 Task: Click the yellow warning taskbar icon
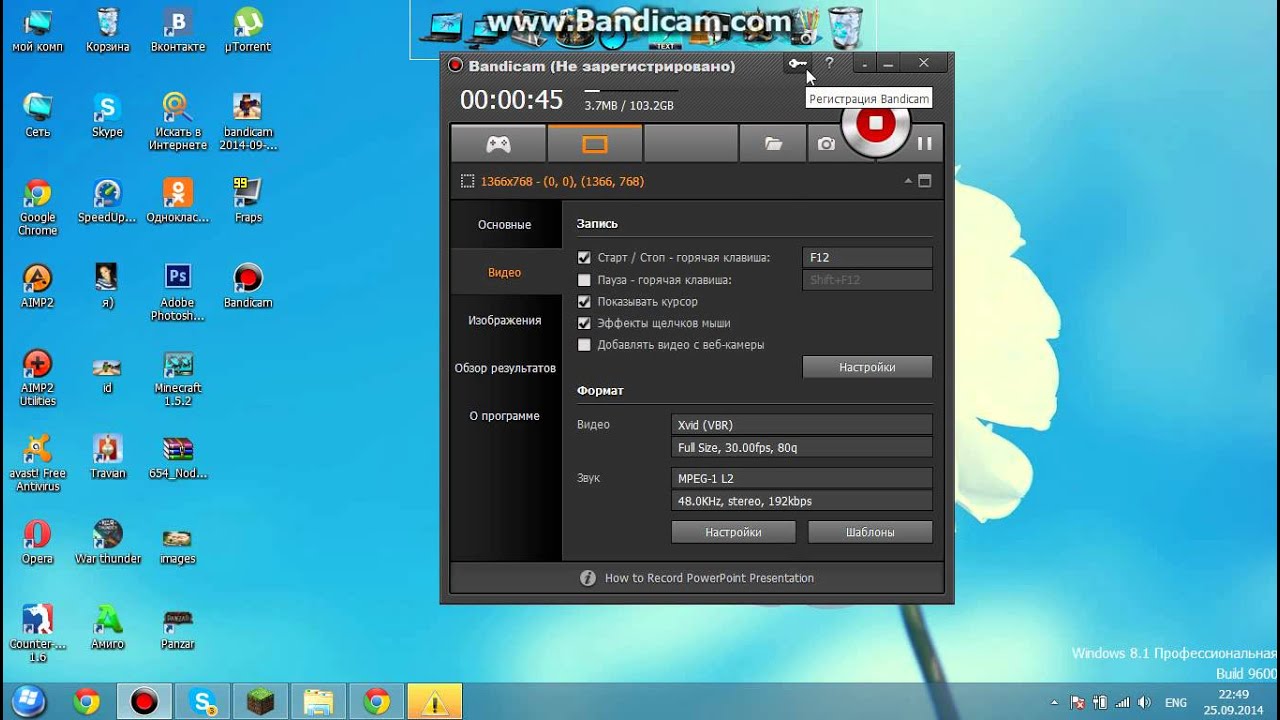point(434,702)
